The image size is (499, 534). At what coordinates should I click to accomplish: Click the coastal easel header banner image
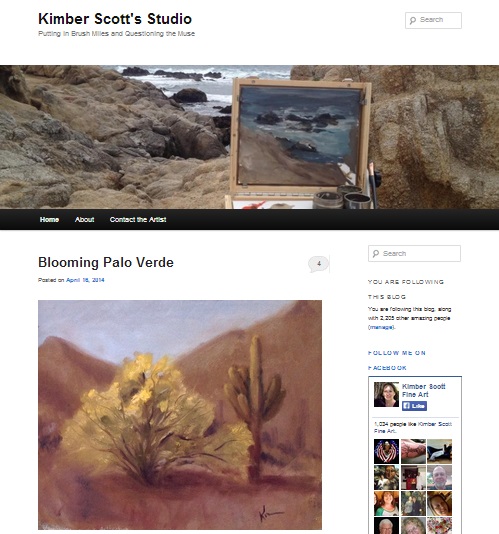point(249,137)
